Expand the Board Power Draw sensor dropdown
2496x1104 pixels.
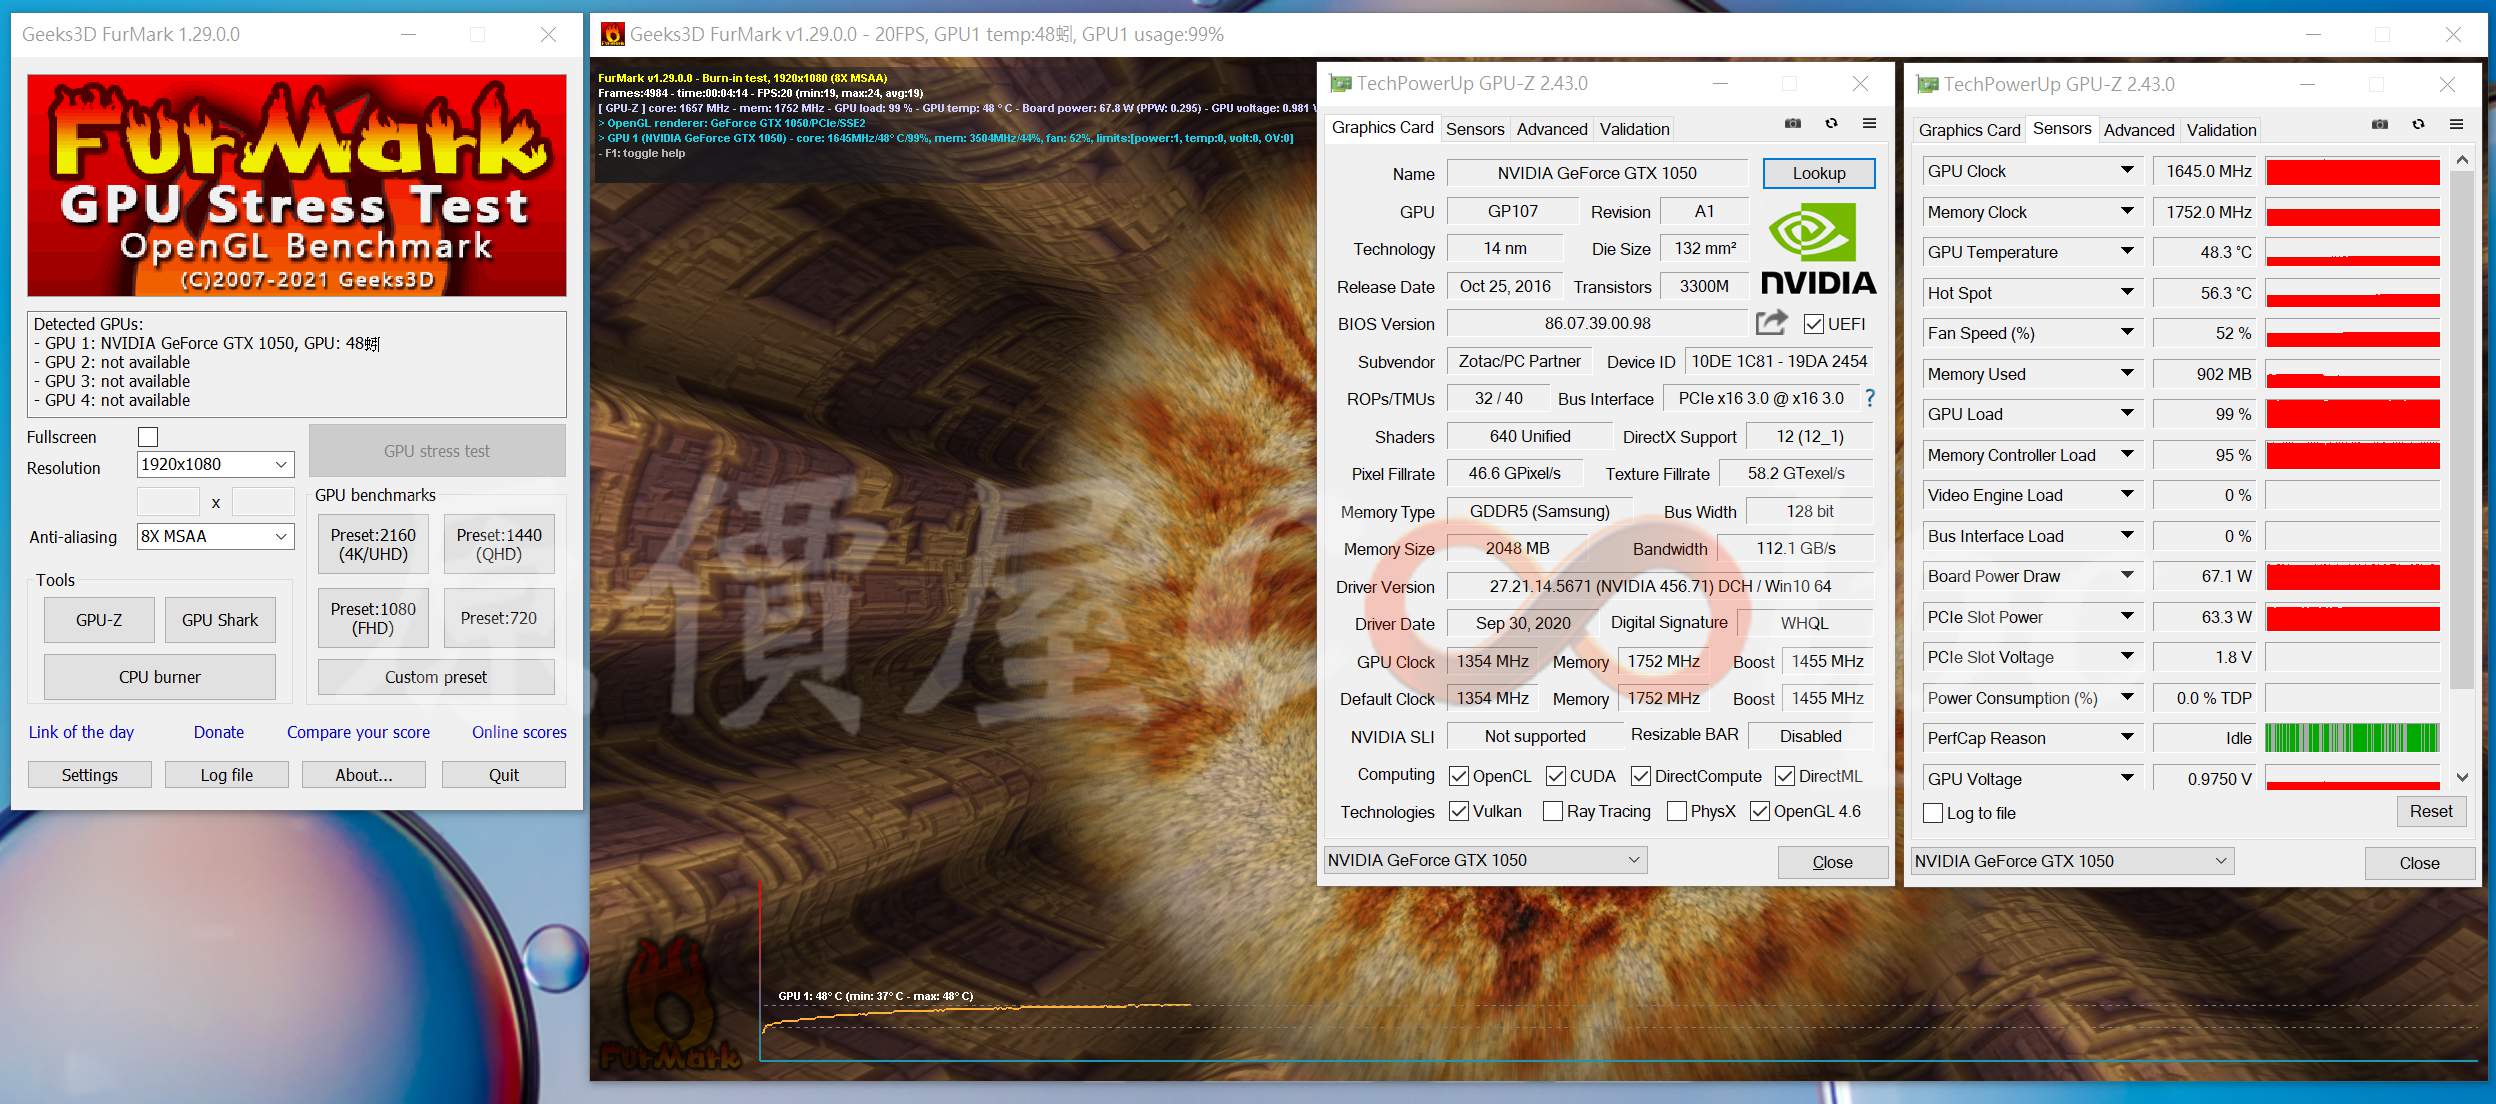2127,576
